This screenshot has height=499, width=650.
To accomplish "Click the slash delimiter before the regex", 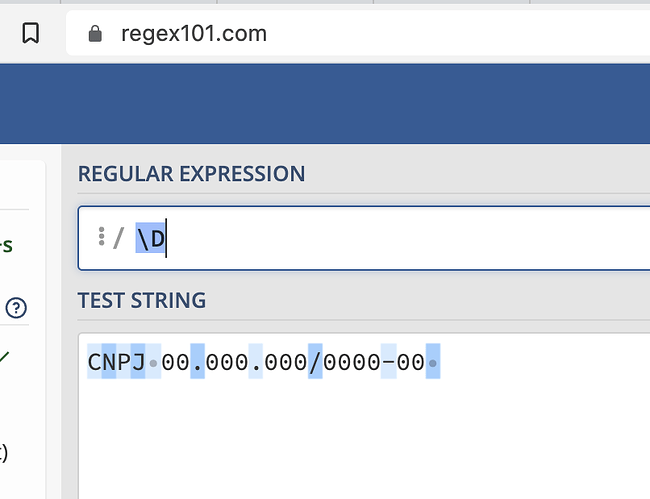I will (x=118, y=238).
